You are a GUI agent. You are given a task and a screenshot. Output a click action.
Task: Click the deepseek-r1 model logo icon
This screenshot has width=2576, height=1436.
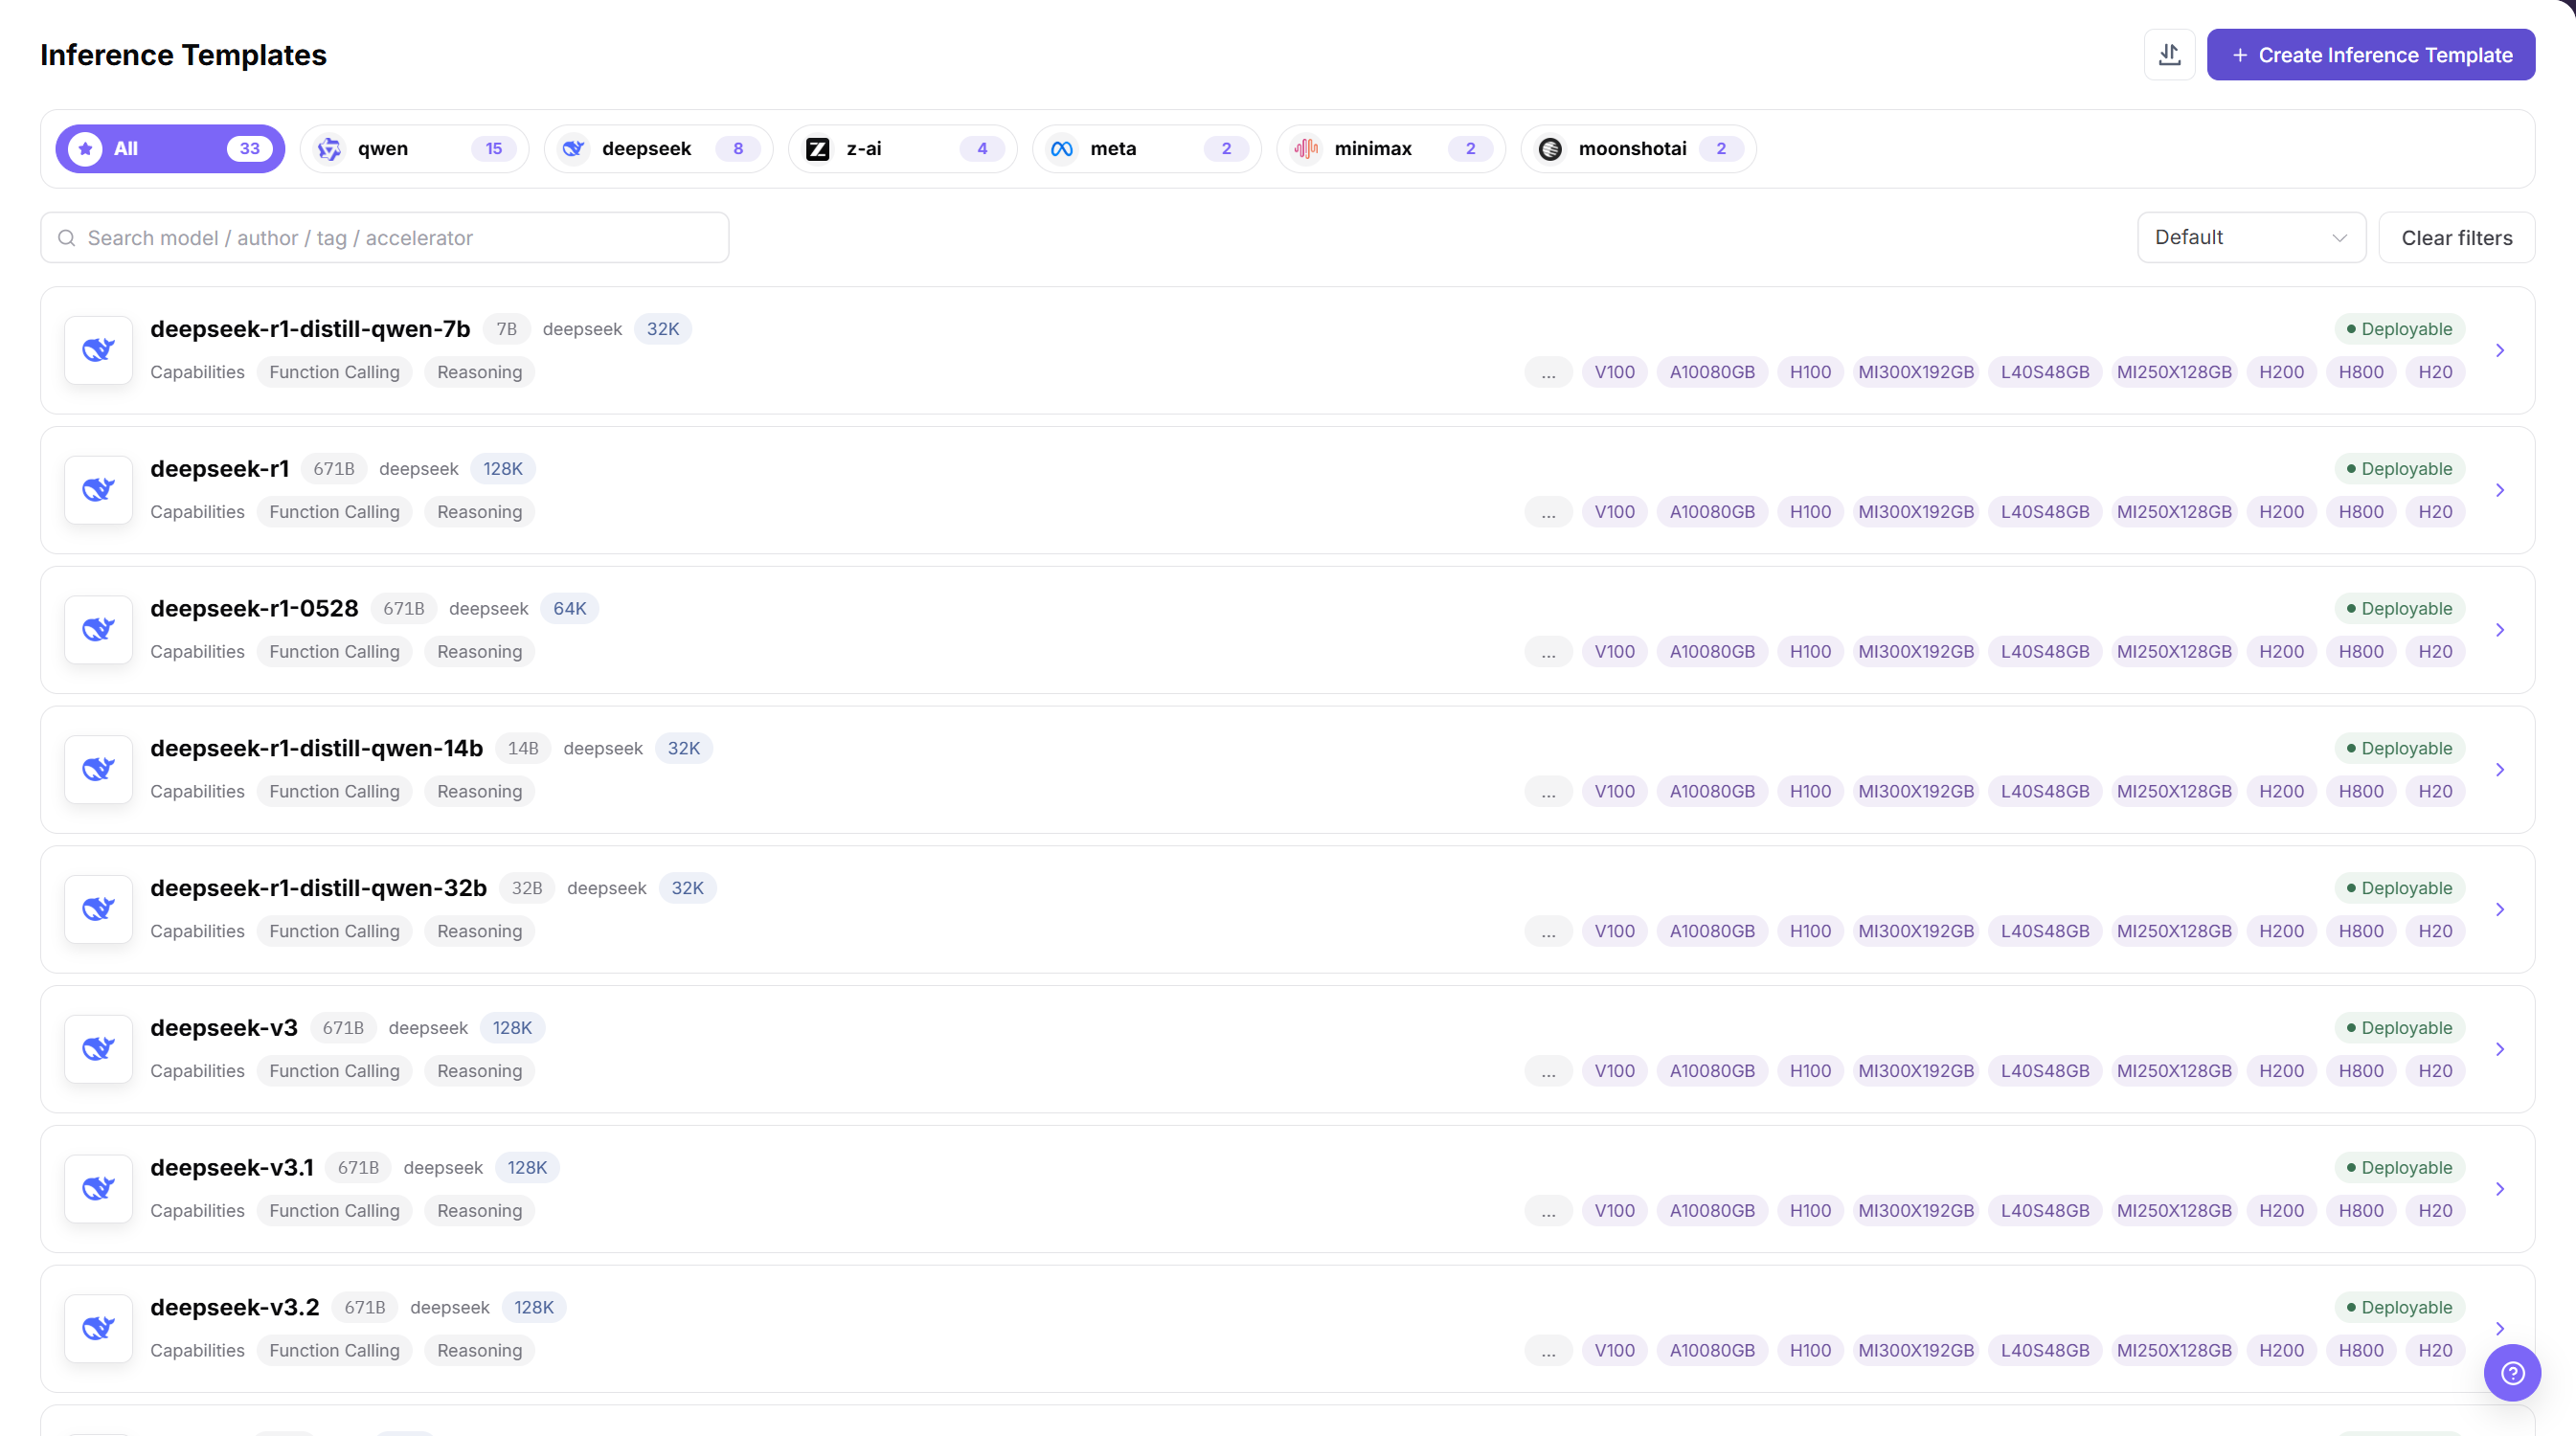98,490
